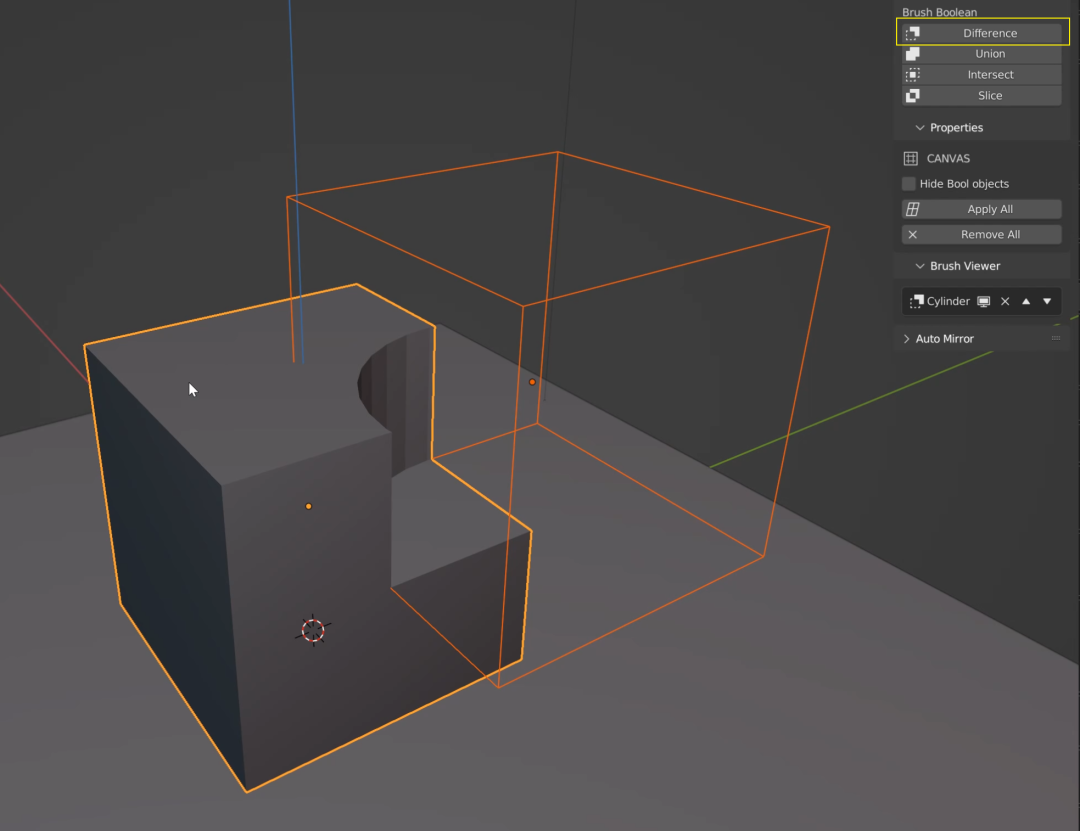Image resolution: width=1080 pixels, height=831 pixels.
Task: Apply the Difference brush boolean
Action: point(982,33)
